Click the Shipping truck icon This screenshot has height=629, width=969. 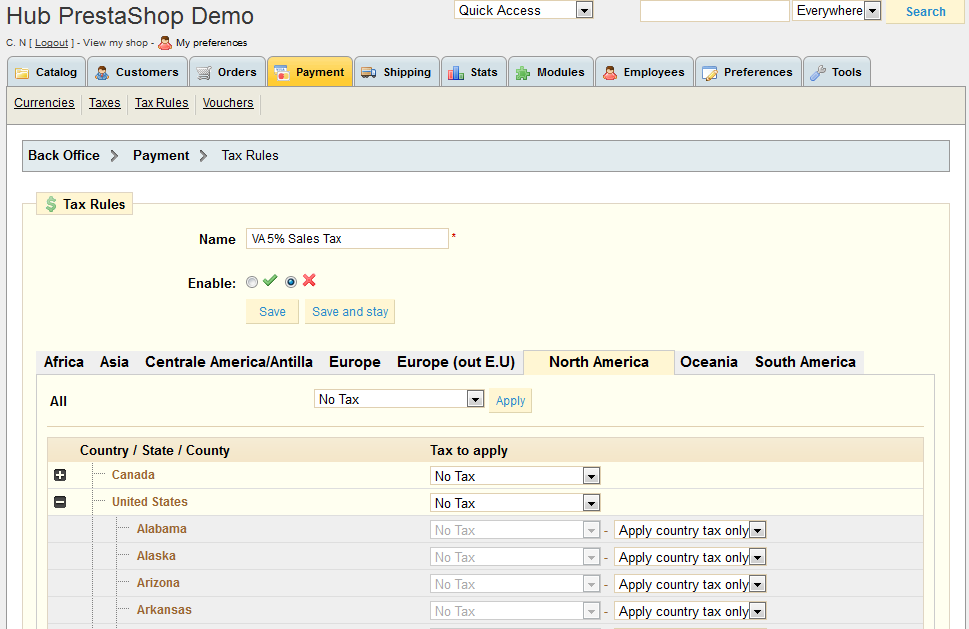(368, 73)
